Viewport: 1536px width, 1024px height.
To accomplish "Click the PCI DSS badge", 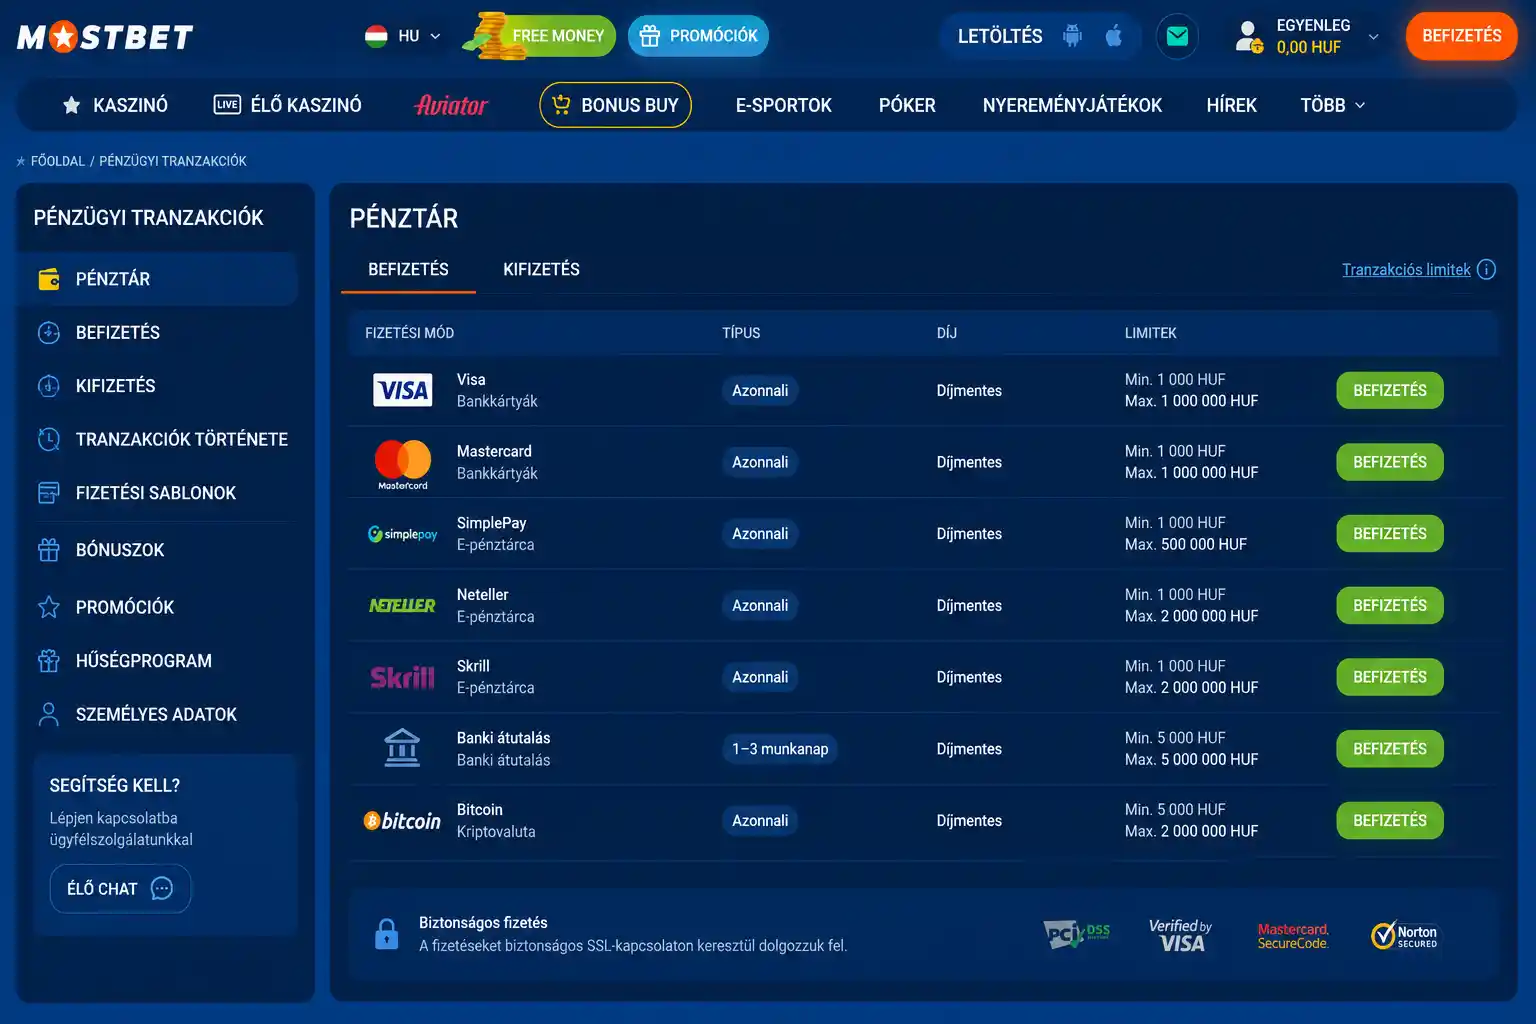I will pos(1077,934).
